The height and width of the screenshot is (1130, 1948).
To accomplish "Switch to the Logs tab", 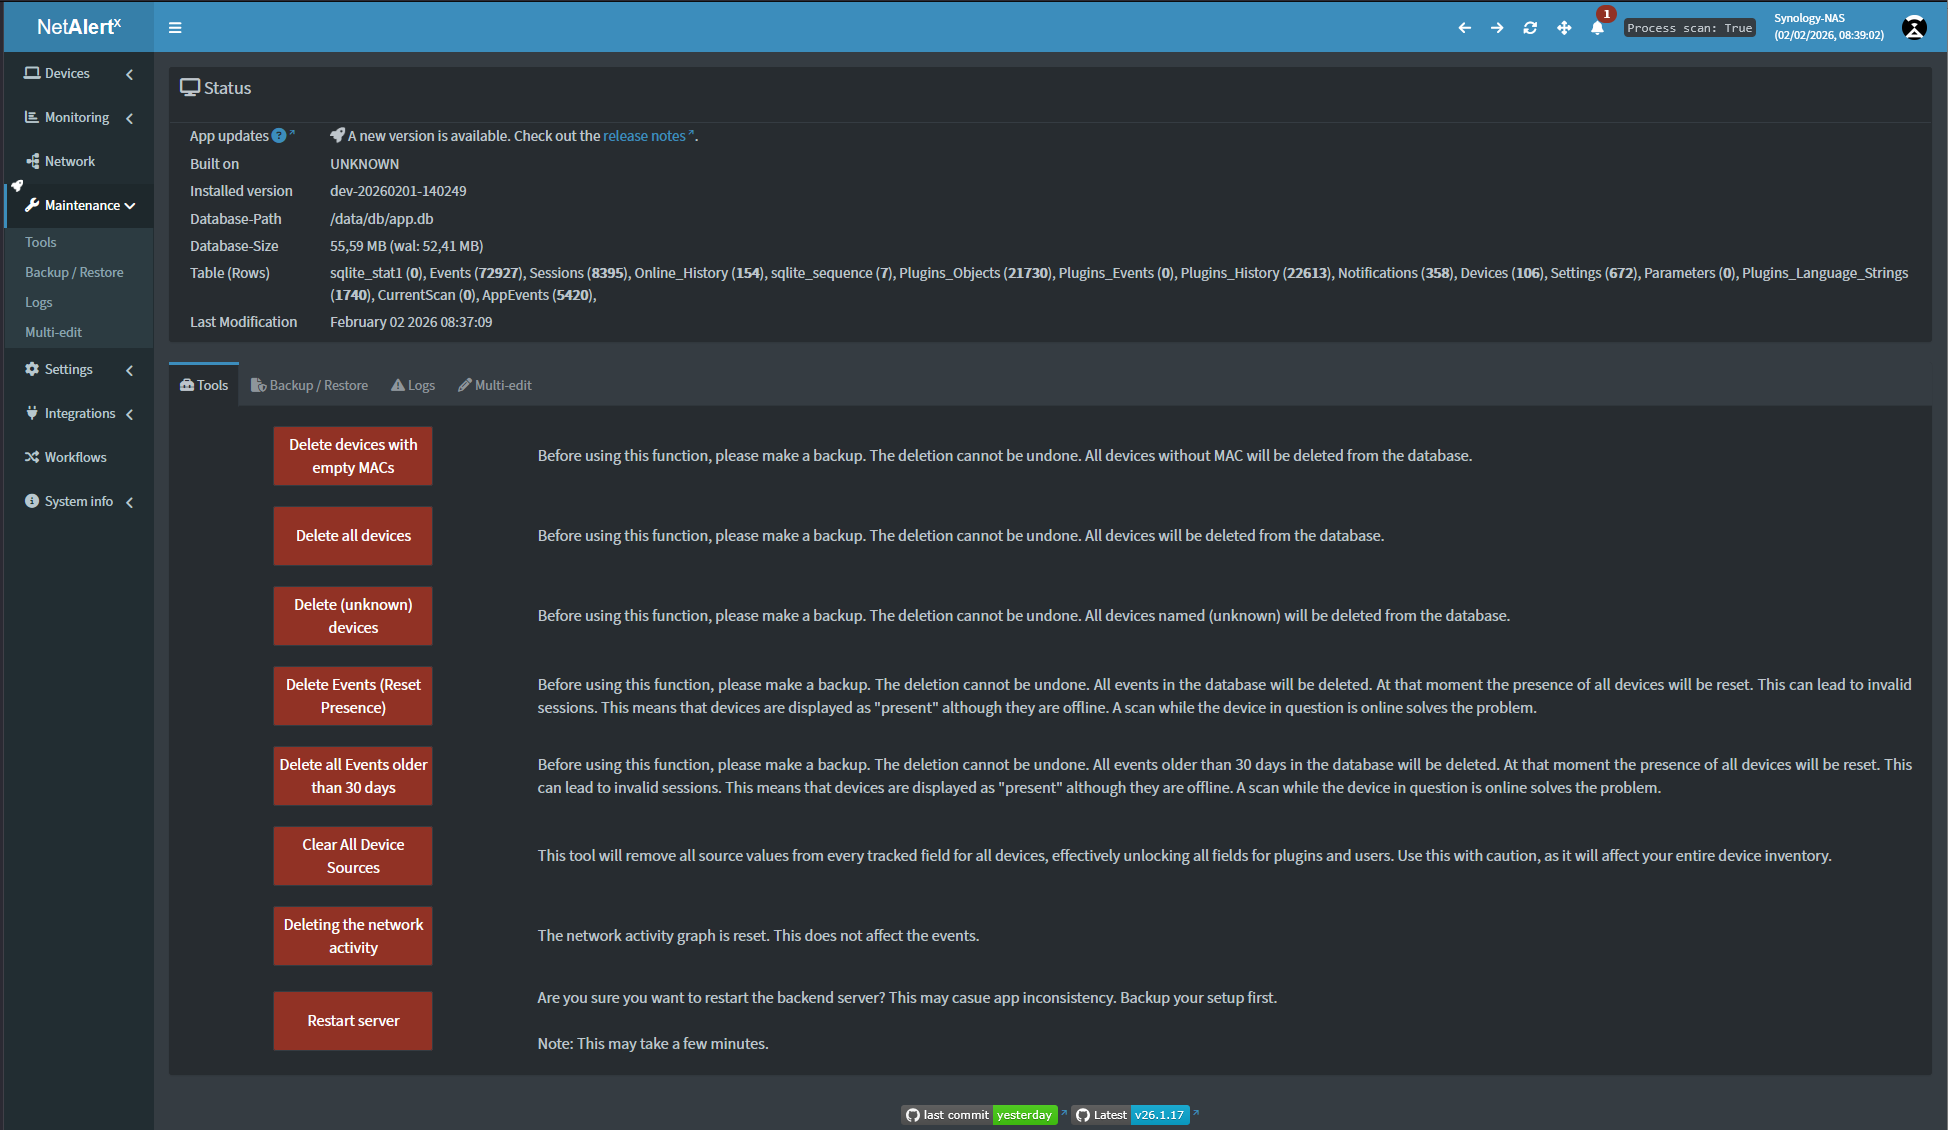I will click(413, 385).
